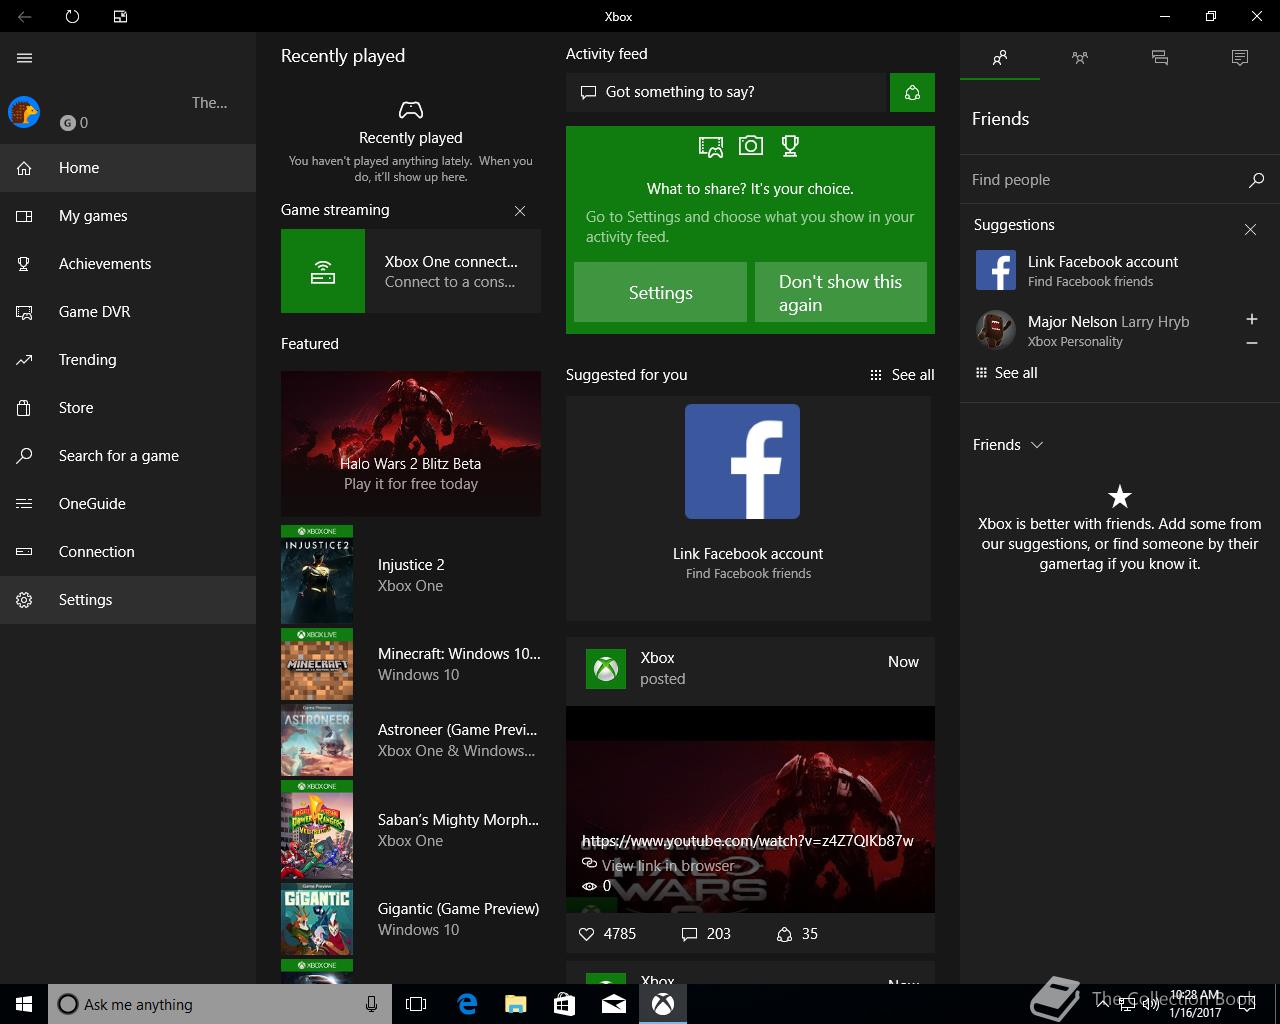
Task: Open Task View on taskbar
Action: tap(416, 1004)
